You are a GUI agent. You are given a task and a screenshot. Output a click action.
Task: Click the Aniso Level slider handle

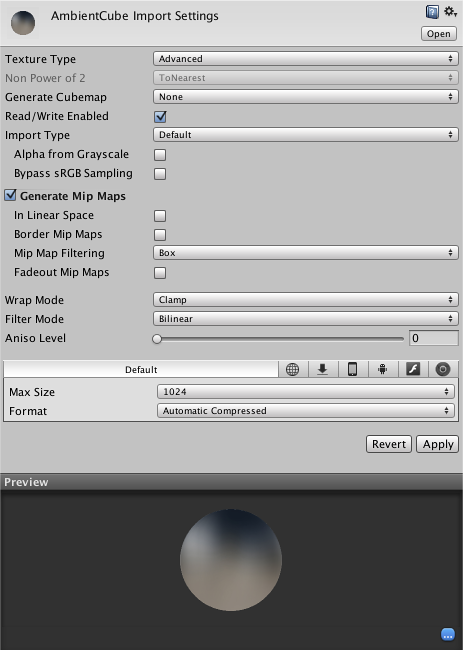(x=157, y=339)
